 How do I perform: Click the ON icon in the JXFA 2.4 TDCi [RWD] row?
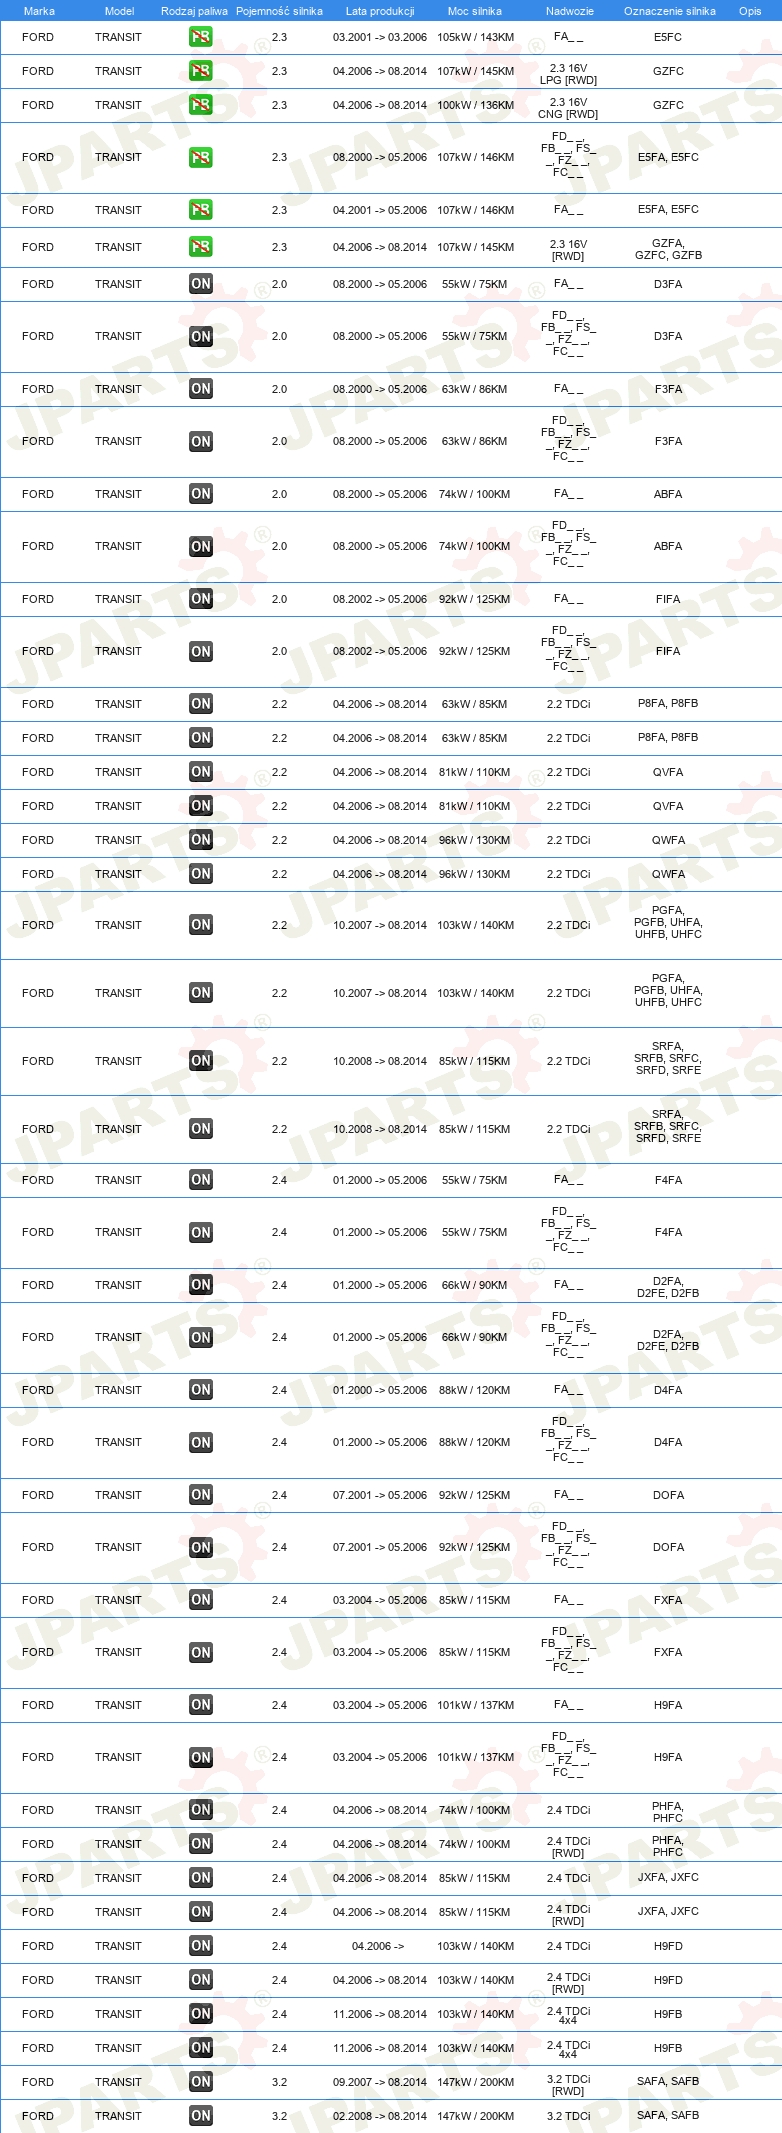[x=201, y=1912]
